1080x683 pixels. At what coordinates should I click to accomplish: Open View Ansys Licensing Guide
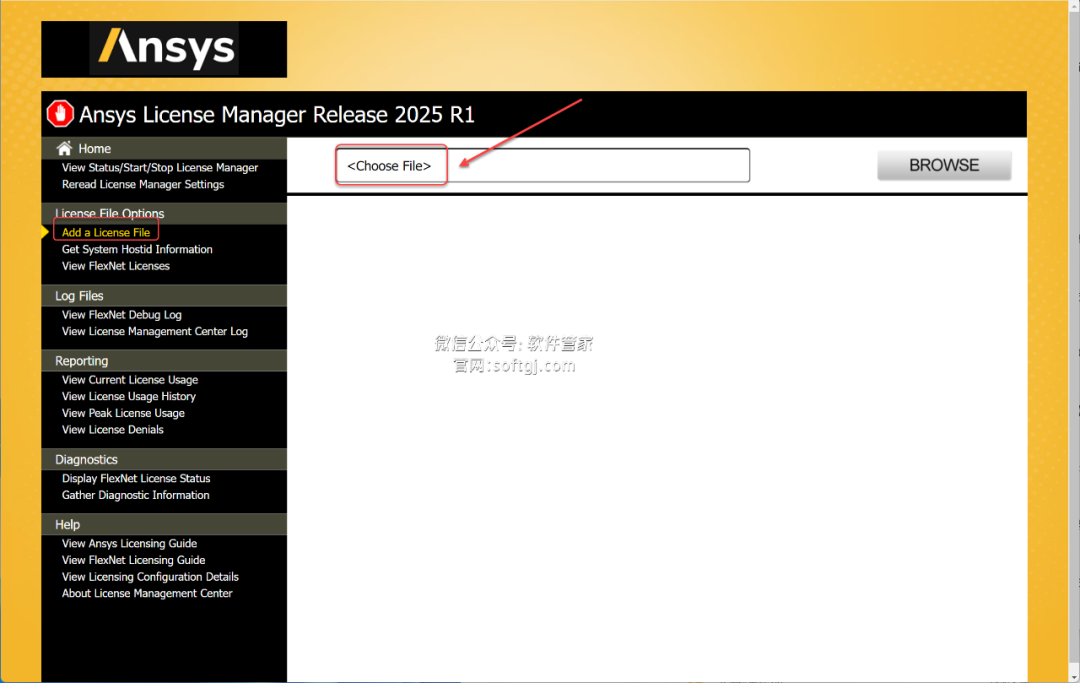tap(129, 543)
